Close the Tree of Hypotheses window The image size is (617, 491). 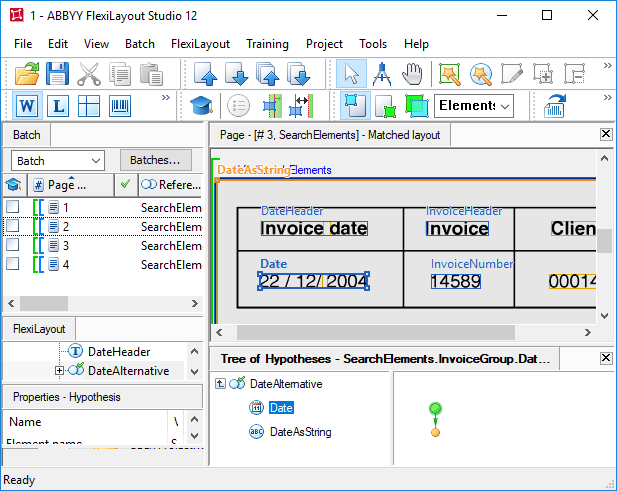[606, 358]
